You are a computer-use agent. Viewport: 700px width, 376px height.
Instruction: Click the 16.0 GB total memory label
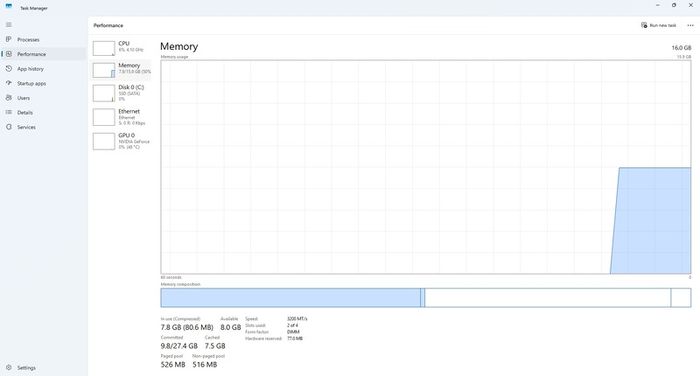tap(681, 48)
